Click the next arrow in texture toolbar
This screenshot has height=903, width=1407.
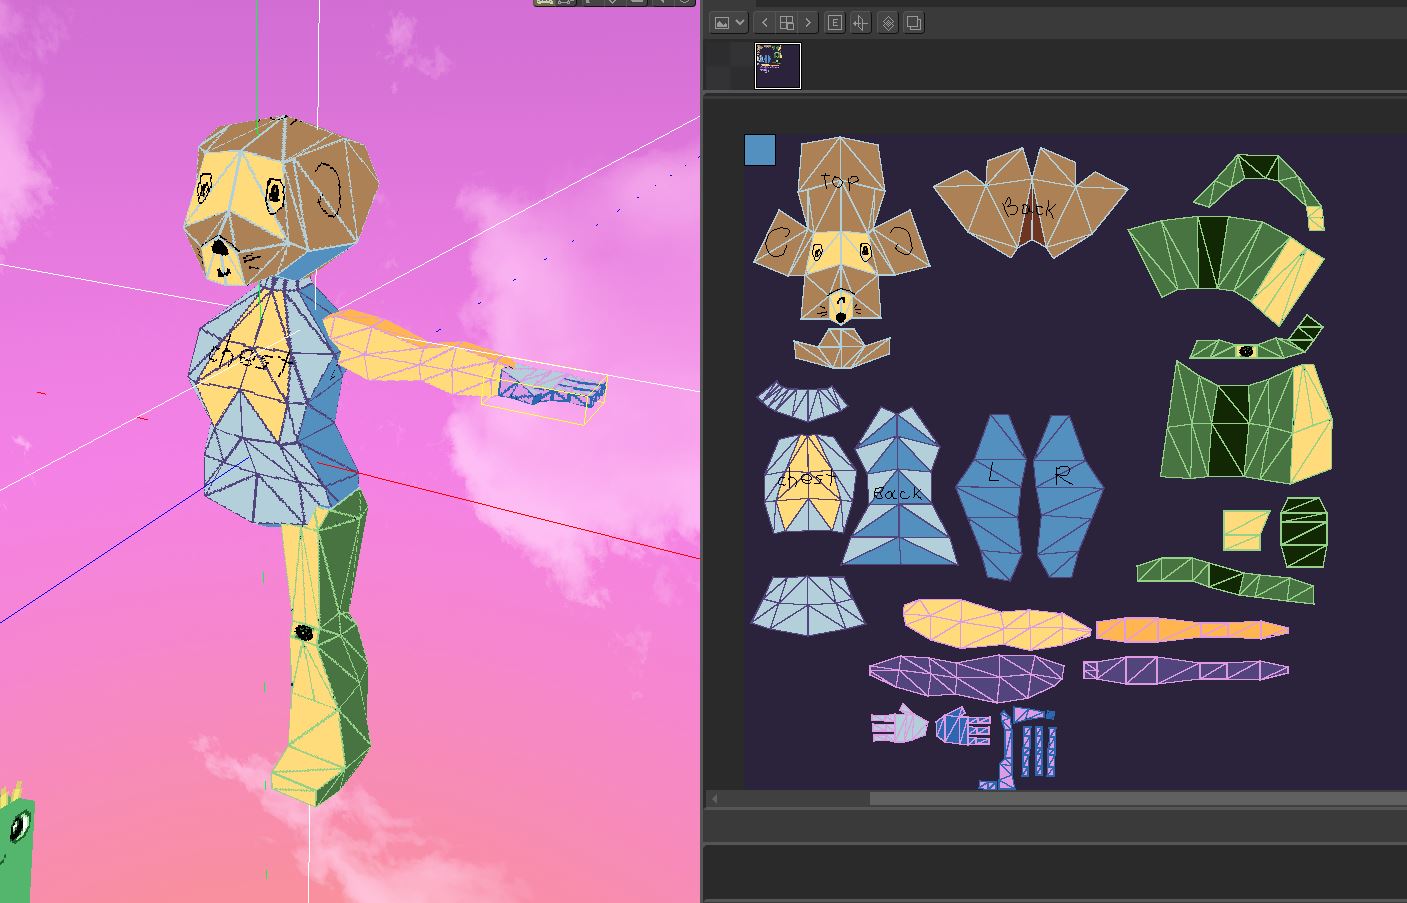pyautogui.click(x=808, y=23)
